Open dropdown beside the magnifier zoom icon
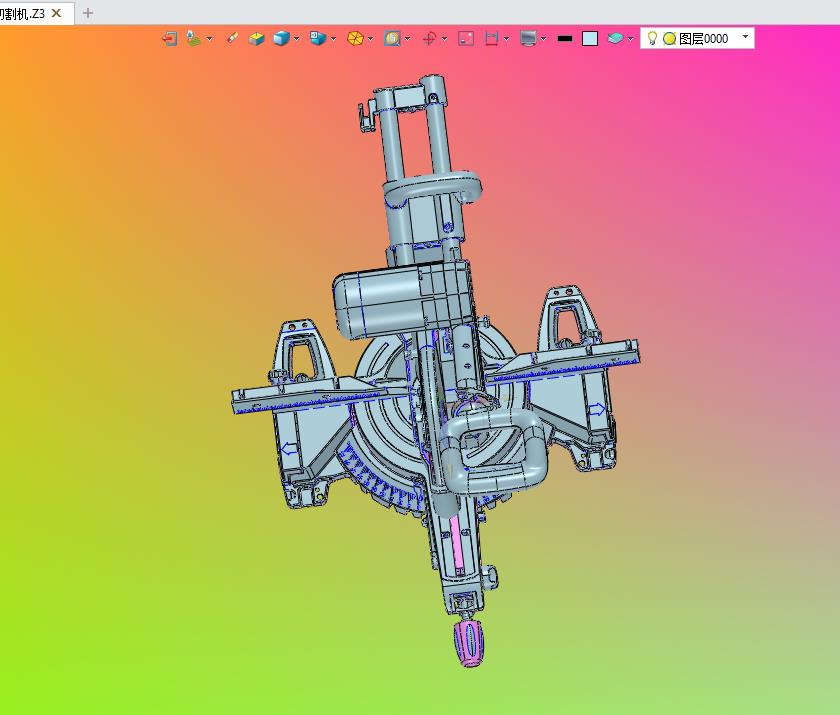The height and width of the screenshot is (715, 840). [408, 39]
